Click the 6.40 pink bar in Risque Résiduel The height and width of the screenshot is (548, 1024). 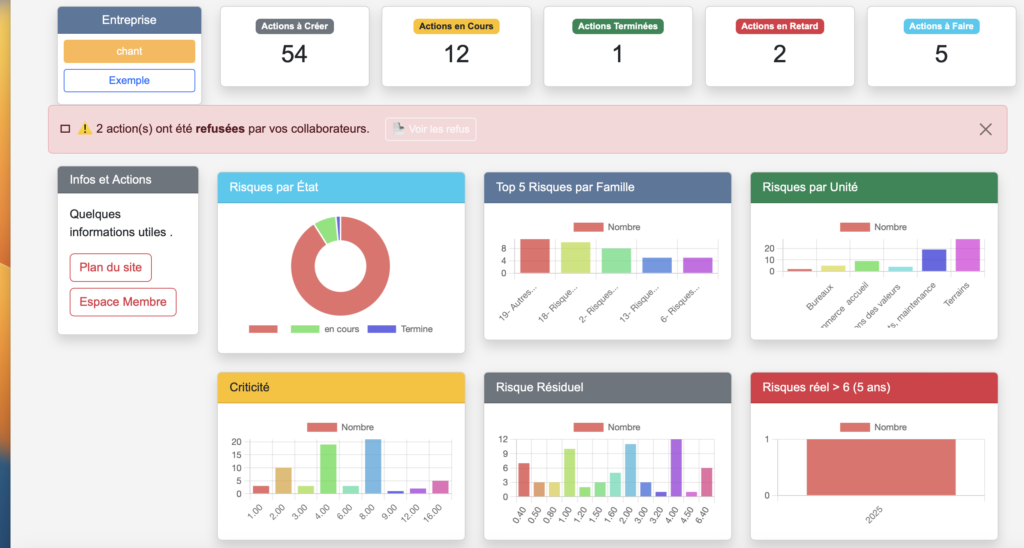[707, 482]
